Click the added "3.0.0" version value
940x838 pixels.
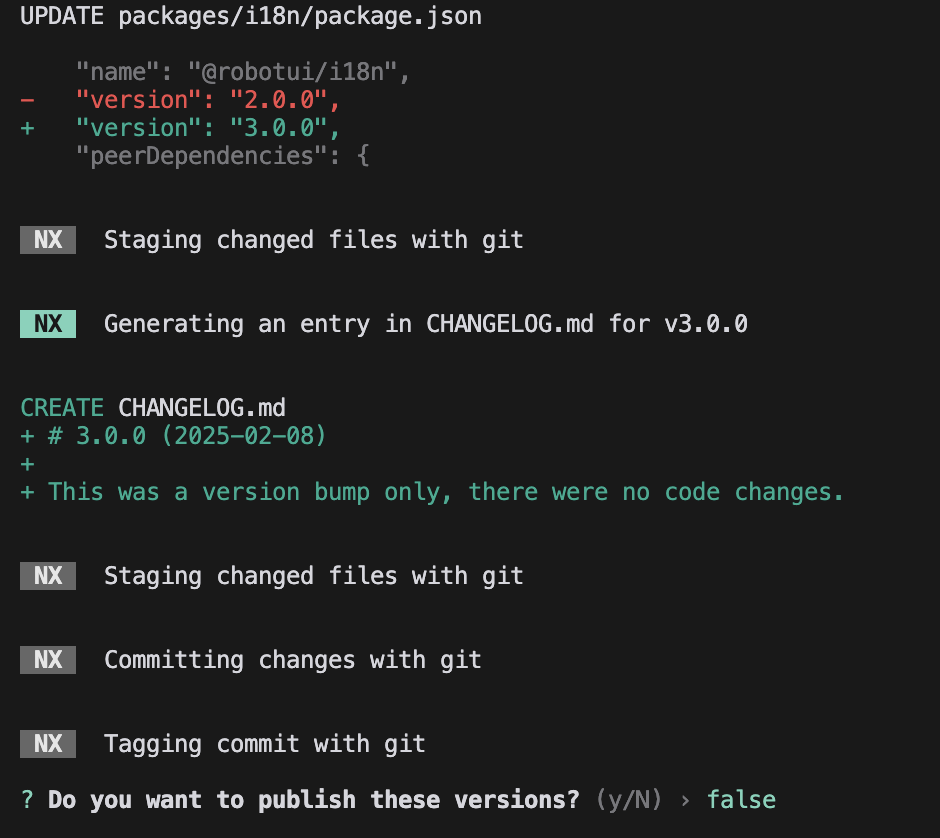(279, 128)
